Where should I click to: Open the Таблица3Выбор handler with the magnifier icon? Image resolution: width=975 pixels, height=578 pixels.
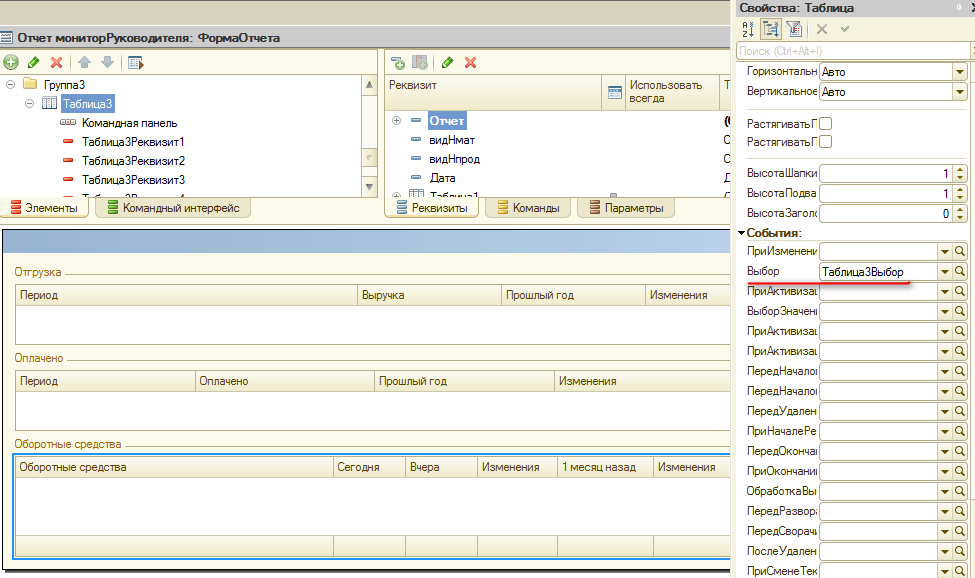coord(960,272)
